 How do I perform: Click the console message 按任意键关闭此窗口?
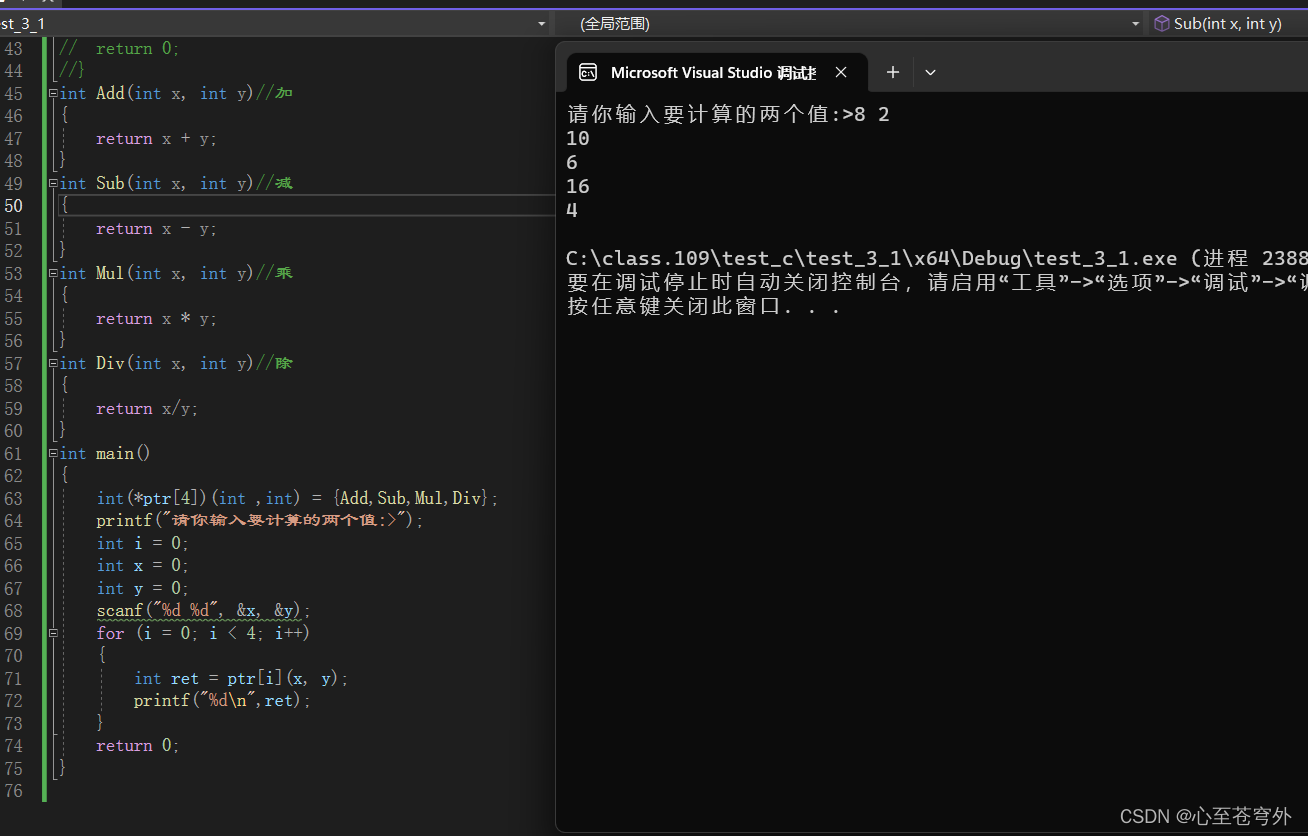[x=704, y=307]
